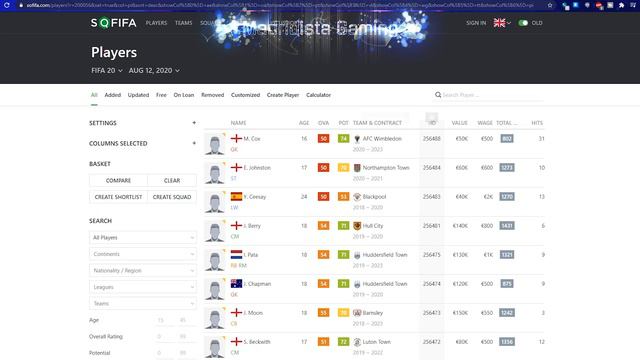Switch to the On Loan tab
Screen dimensions: 640x360
click(x=184, y=95)
